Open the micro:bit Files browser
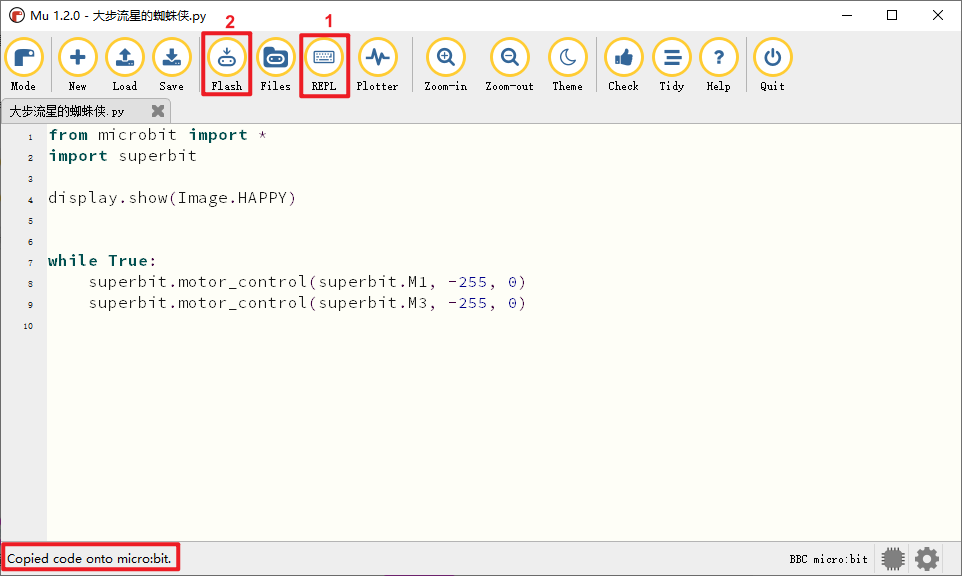Image resolution: width=962 pixels, height=576 pixels. point(275,65)
